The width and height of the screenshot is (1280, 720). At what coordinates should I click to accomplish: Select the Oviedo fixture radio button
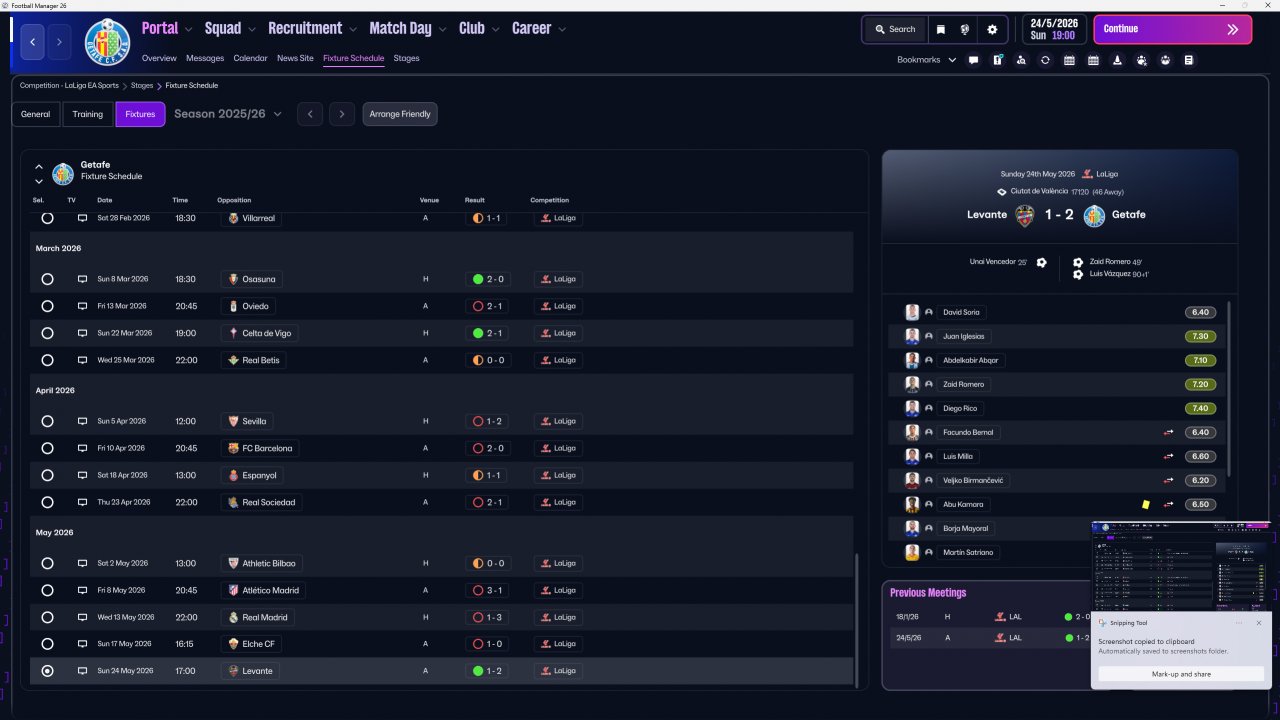pos(47,306)
